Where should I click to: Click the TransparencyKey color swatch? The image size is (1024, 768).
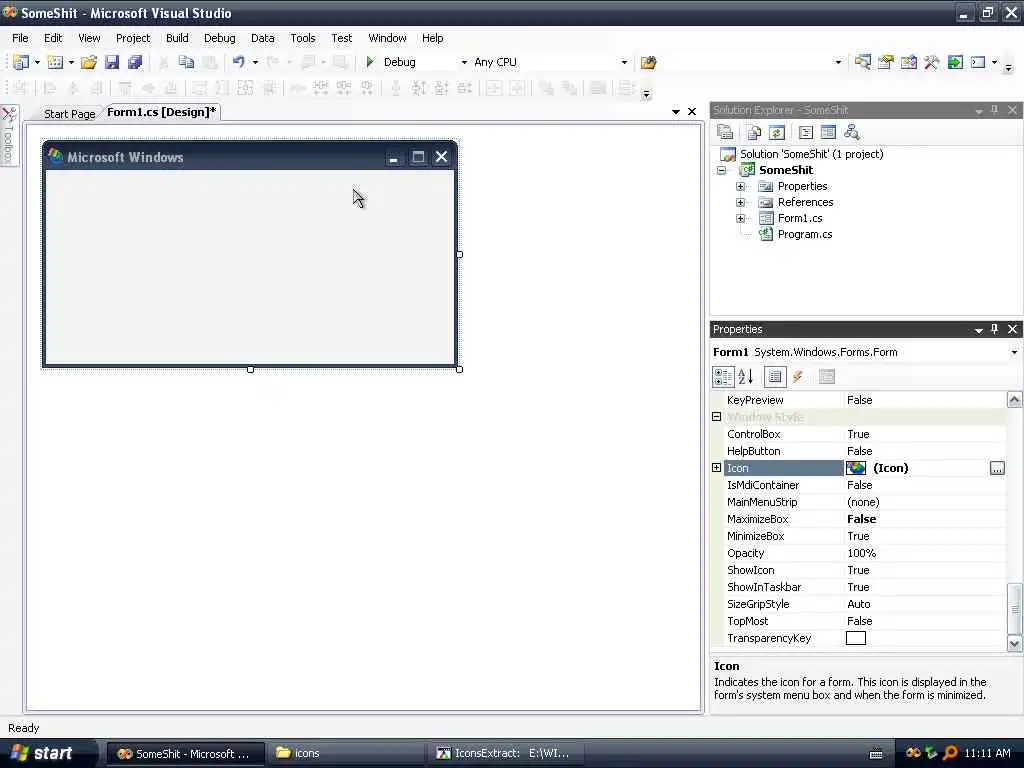[x=856, y=638]
